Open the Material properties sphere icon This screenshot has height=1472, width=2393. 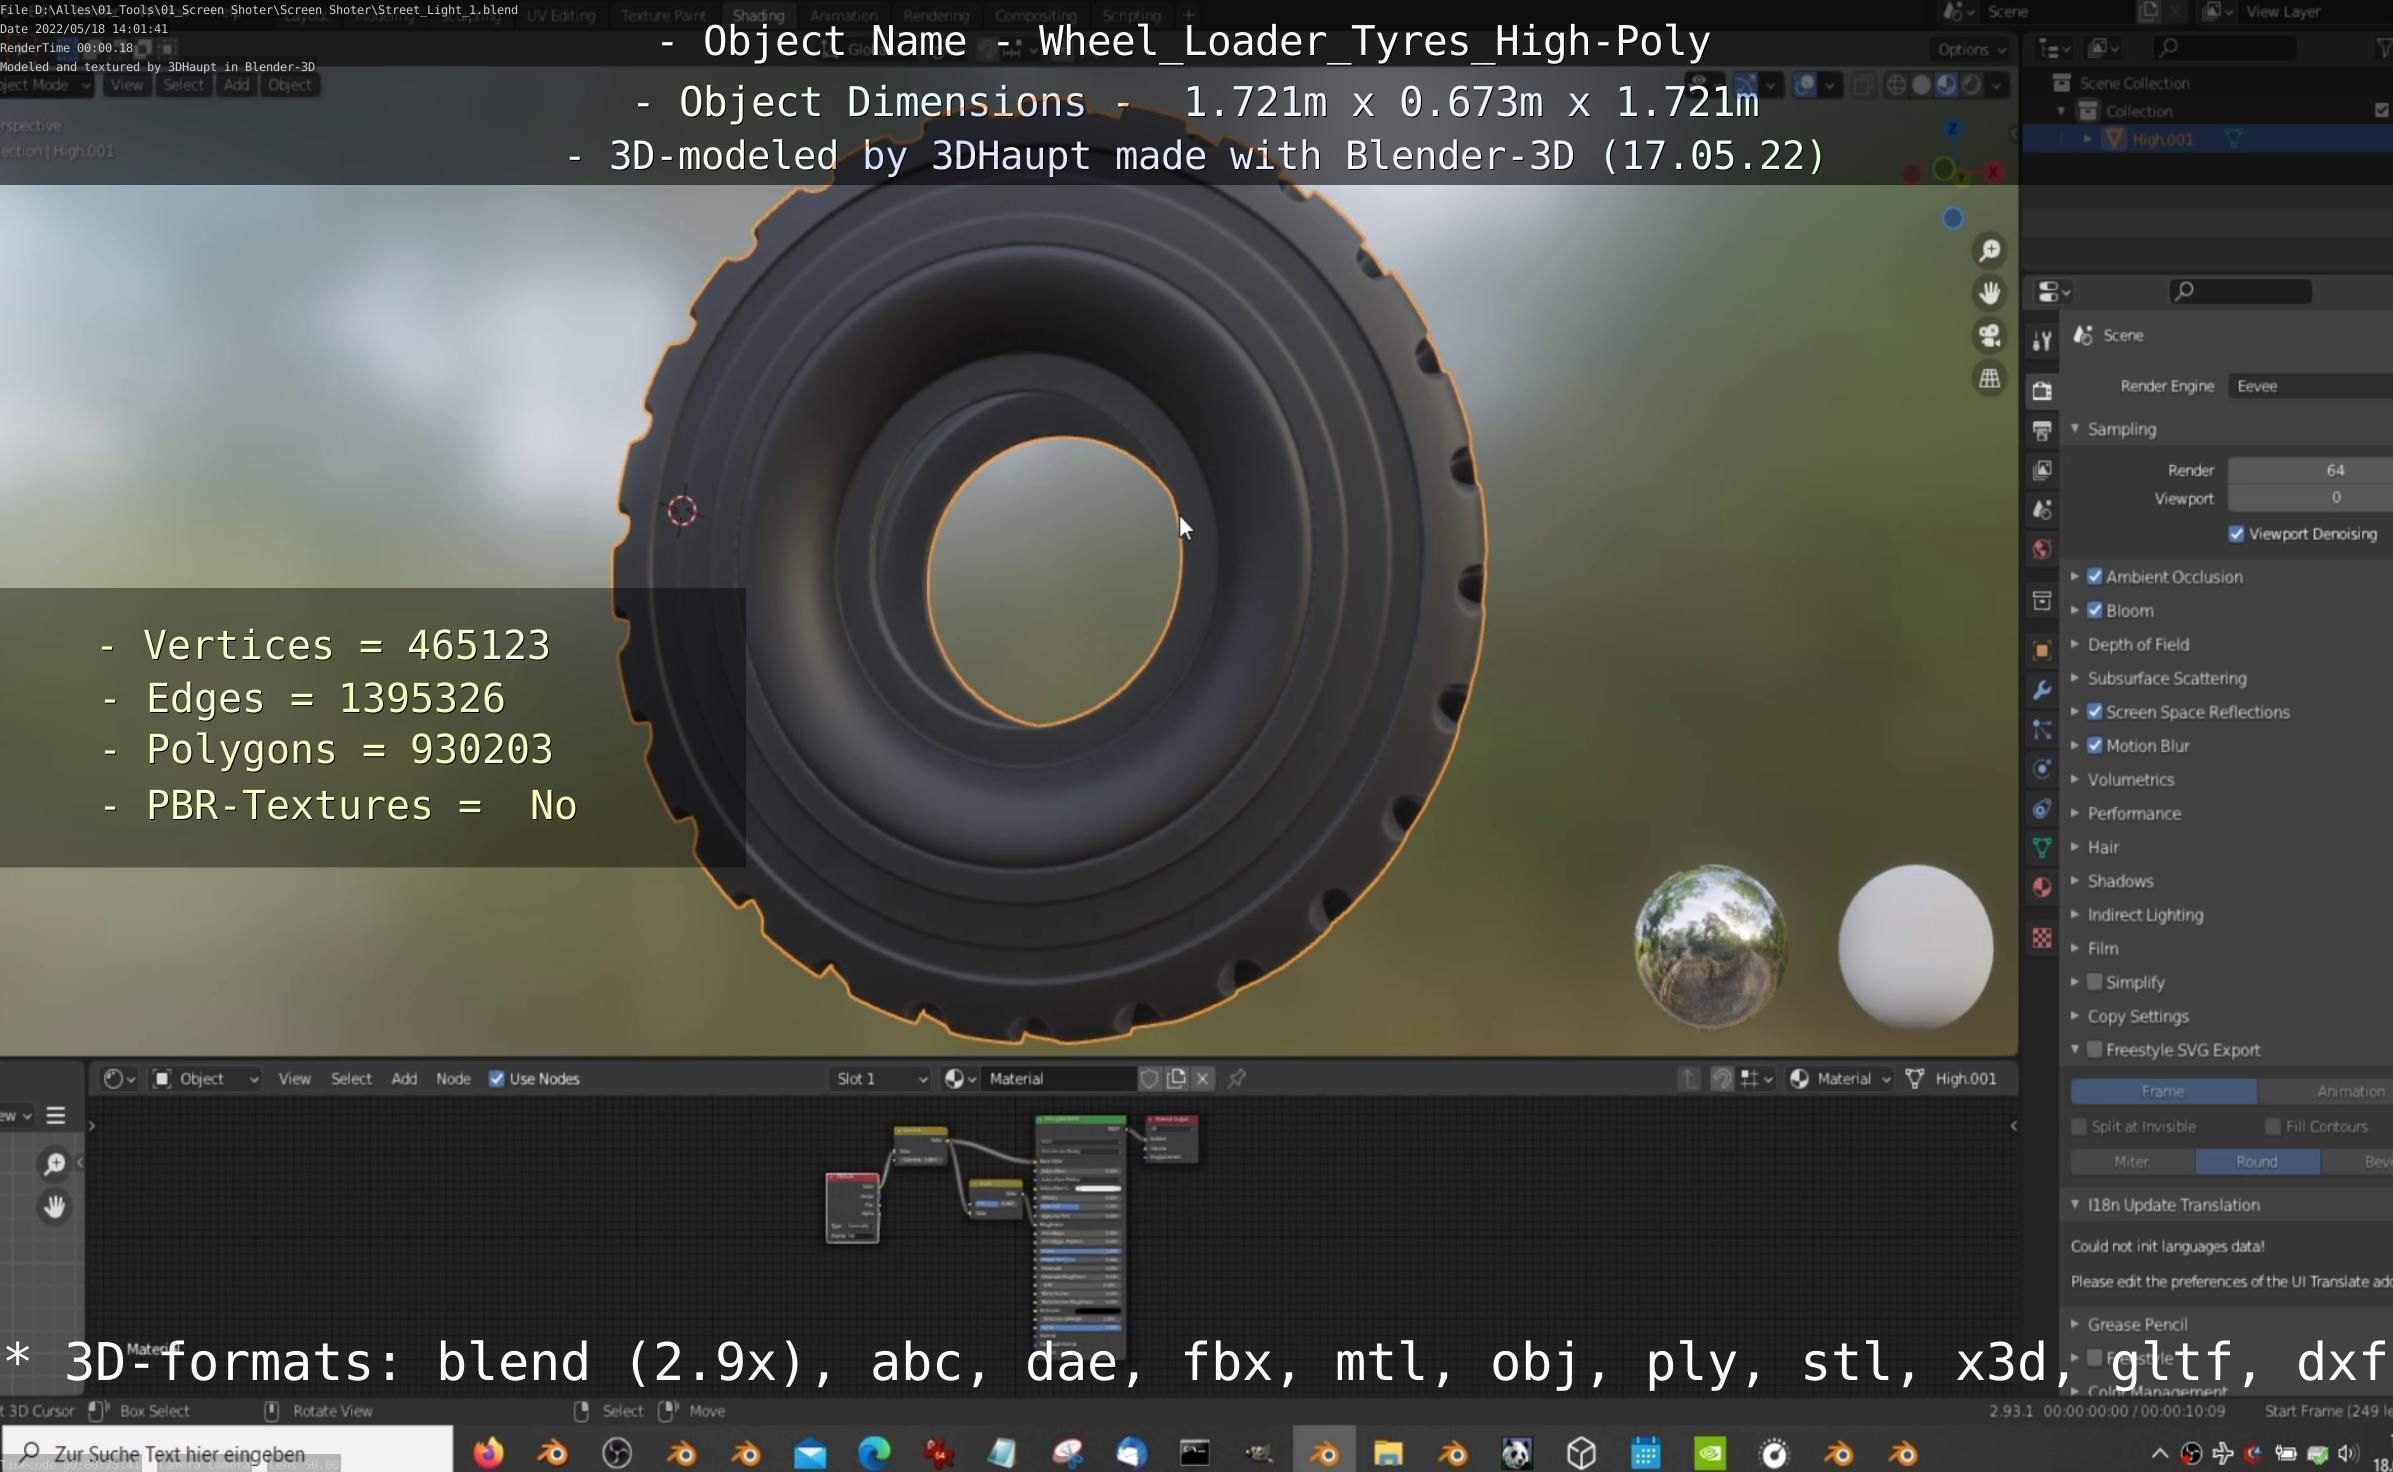[x=2042, y=887]
